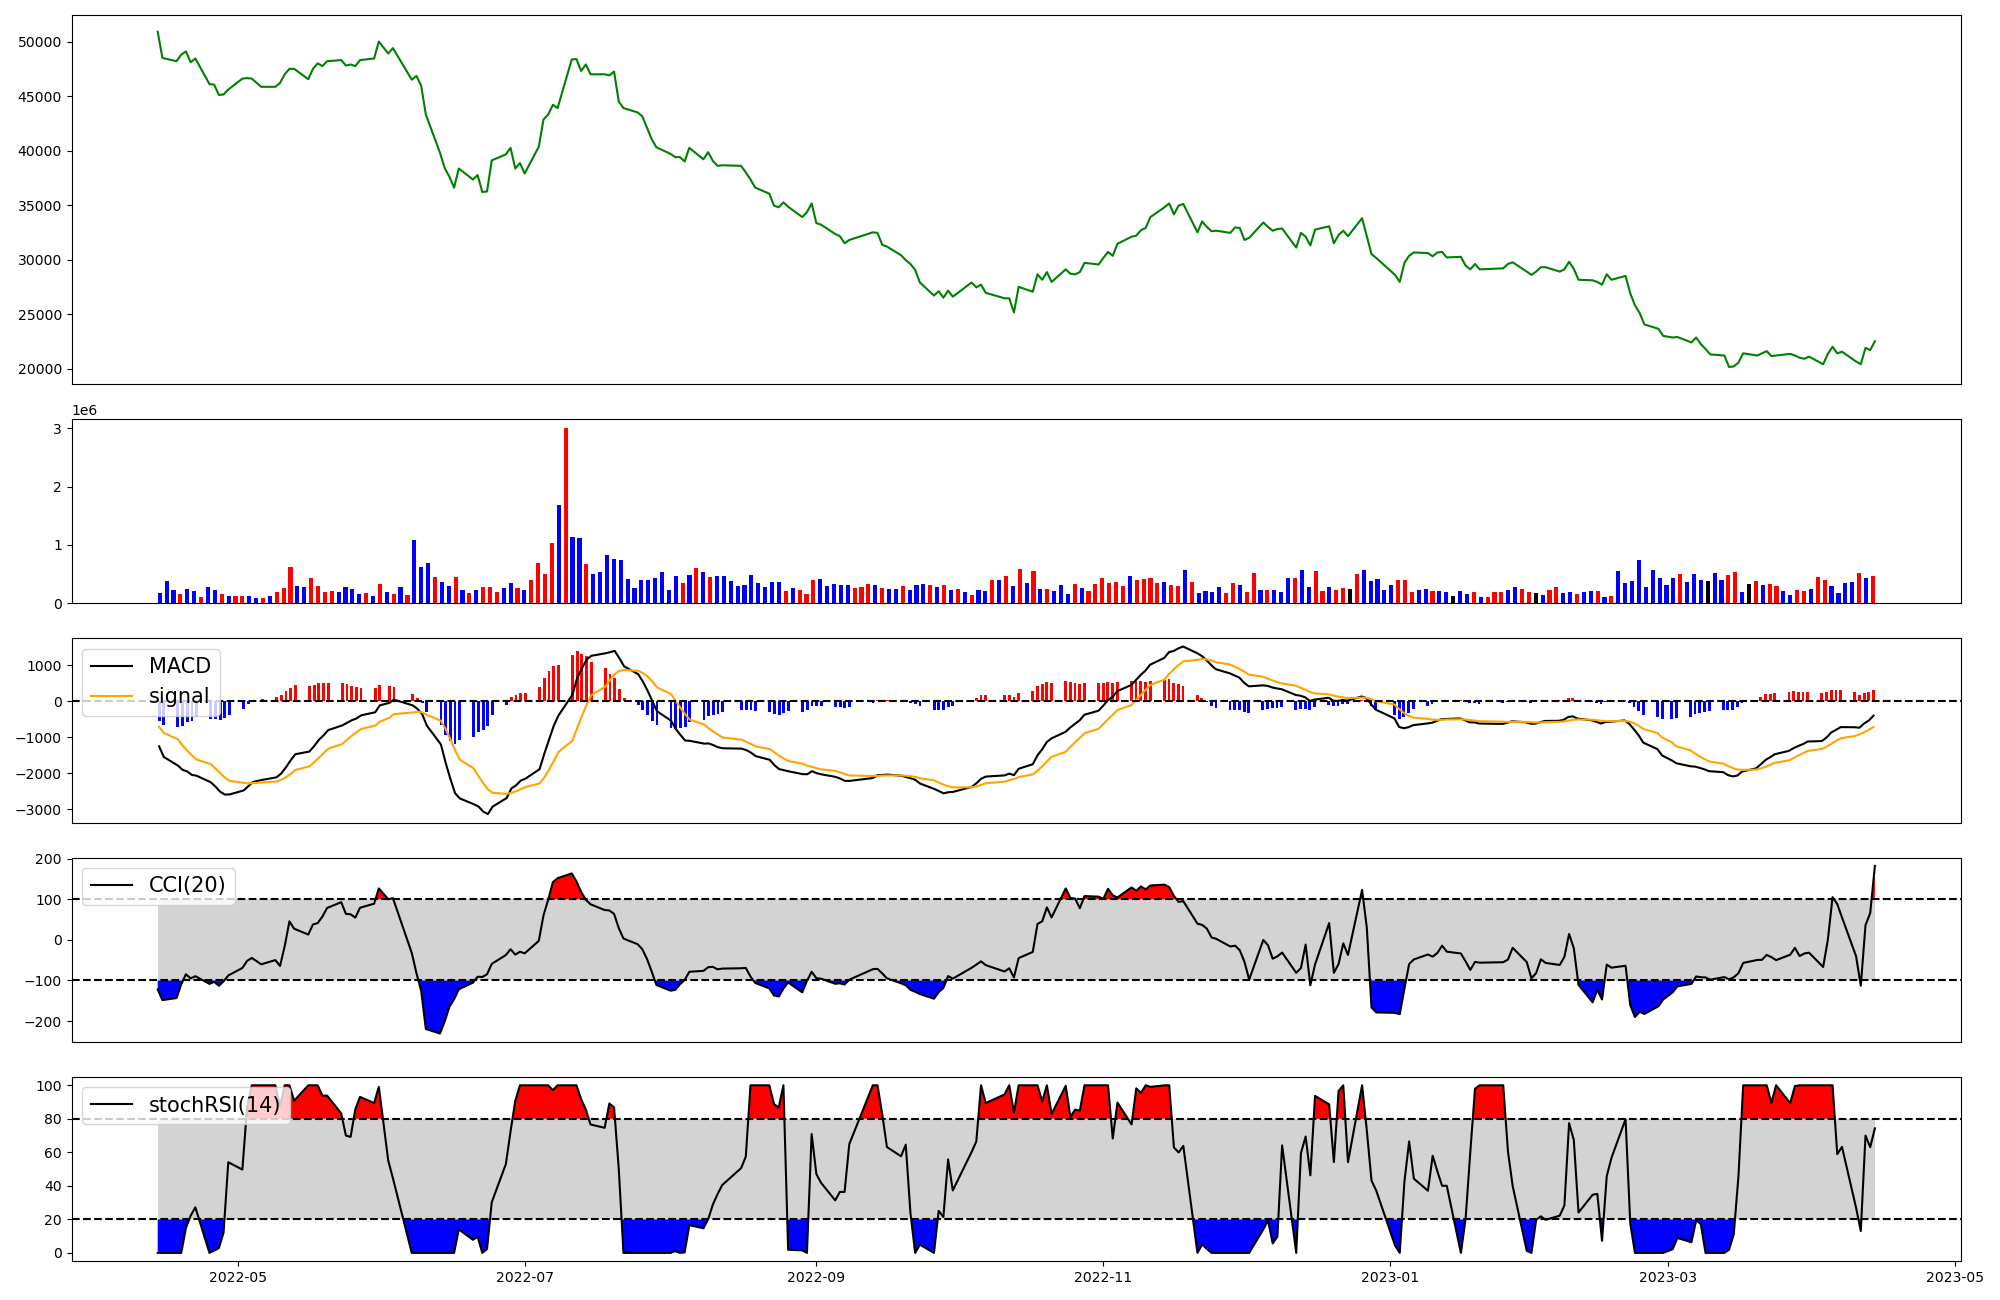Click the 2023-03 date axis label
This screenshot has height=1300, width=2000.
coord(1669,1277)
